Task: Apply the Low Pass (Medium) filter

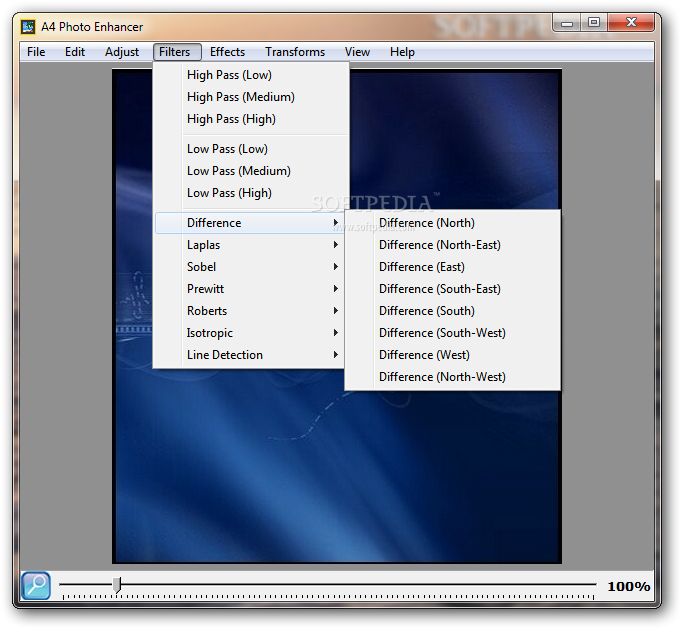Action: [x=251, y=171]
